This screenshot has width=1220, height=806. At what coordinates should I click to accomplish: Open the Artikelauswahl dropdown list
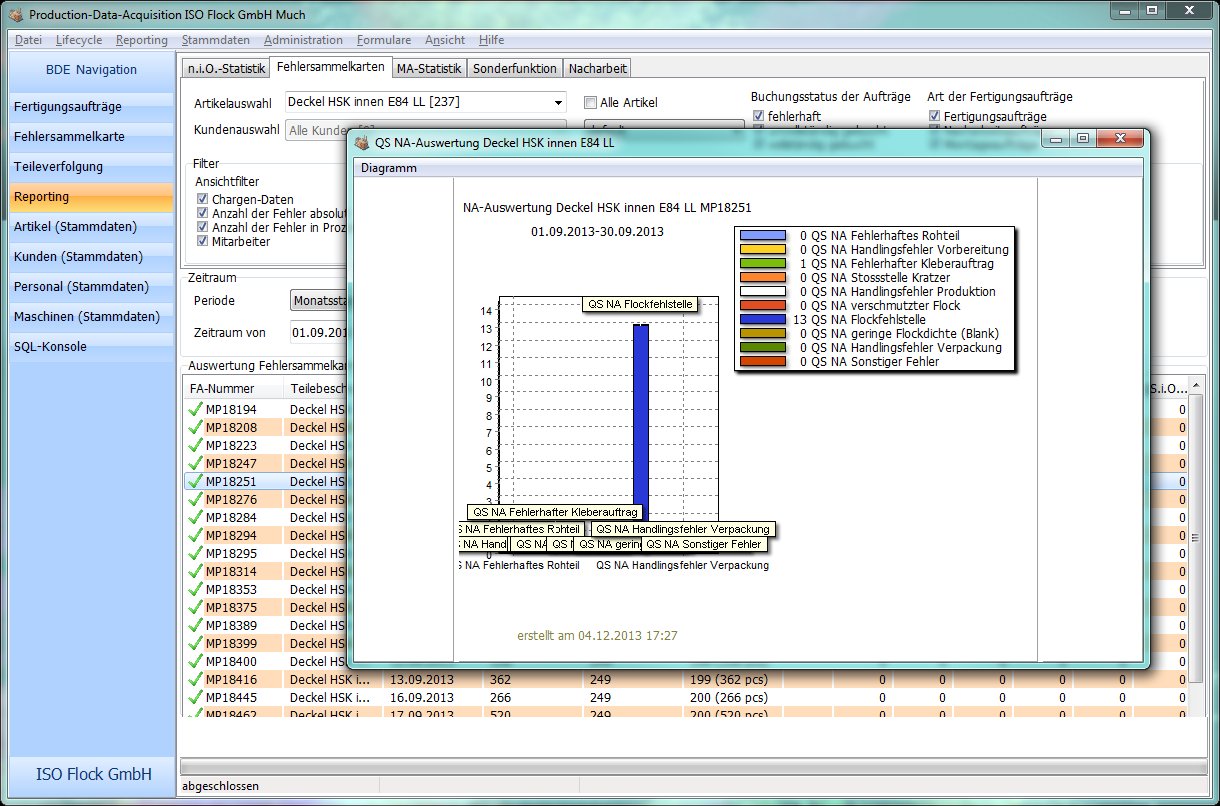557,102
